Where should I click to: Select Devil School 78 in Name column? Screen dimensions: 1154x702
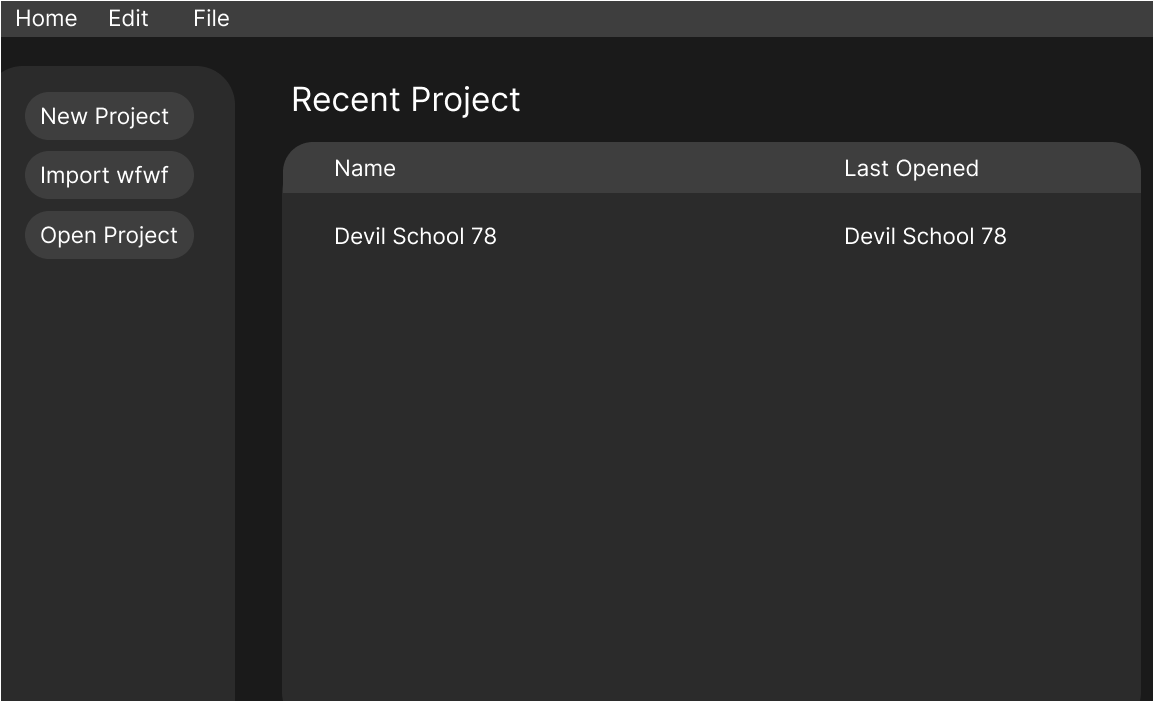pyautogui.click(x=415, y=236)
